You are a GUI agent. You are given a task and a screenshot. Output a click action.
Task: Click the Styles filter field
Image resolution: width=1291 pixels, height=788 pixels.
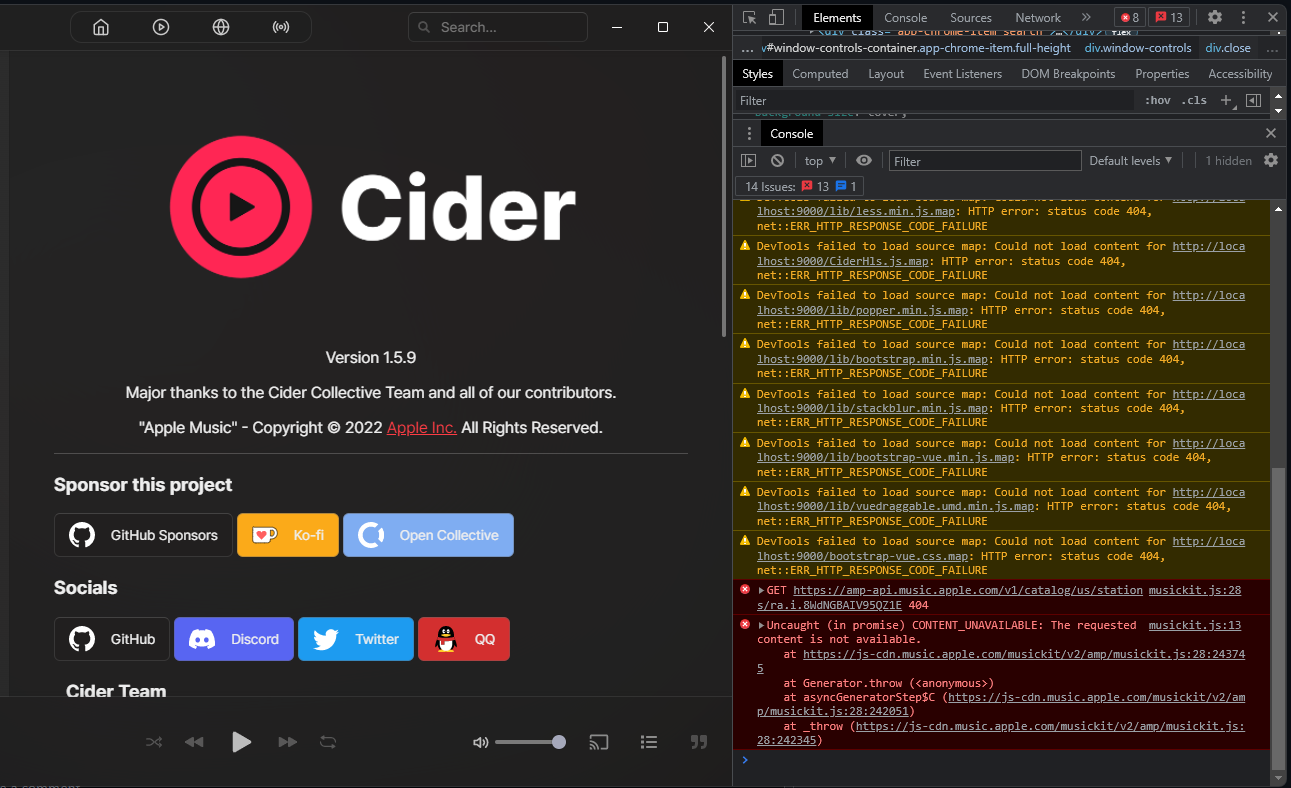(x=935, y=100)
